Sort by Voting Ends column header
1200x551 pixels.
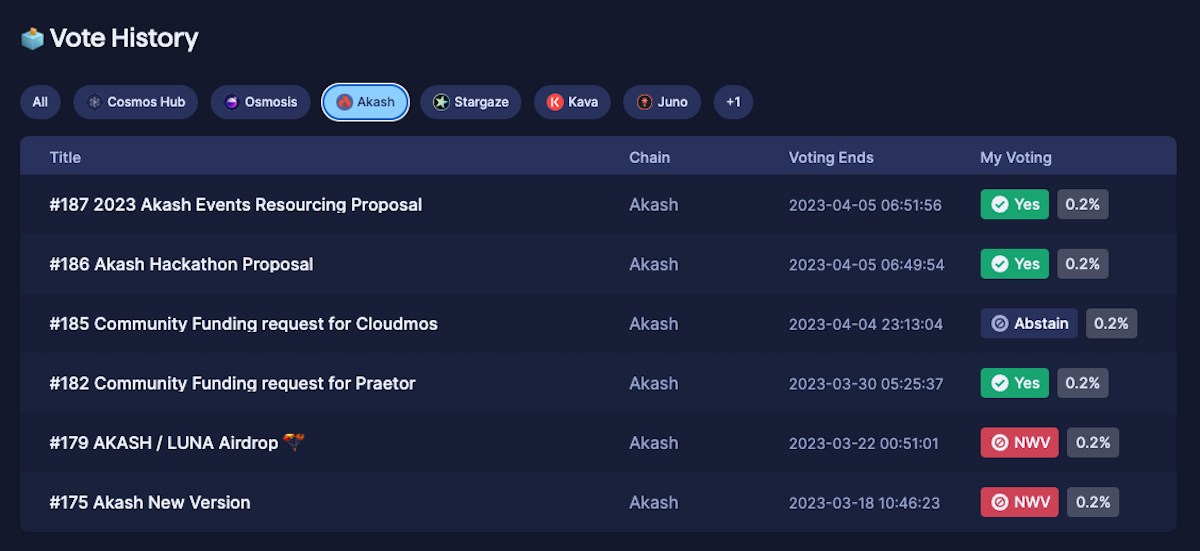[831, 158]
